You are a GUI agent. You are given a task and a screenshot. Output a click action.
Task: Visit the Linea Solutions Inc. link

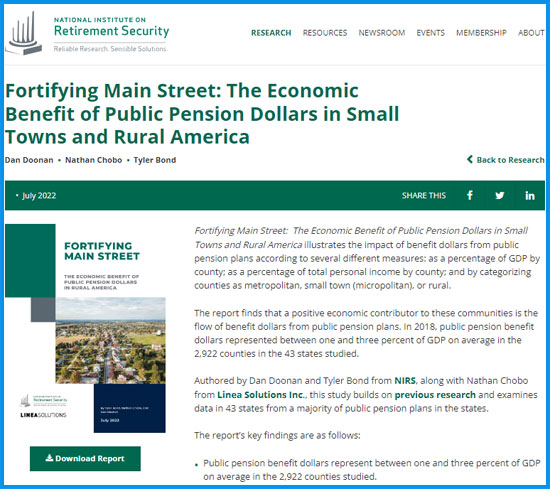[261, 395]
